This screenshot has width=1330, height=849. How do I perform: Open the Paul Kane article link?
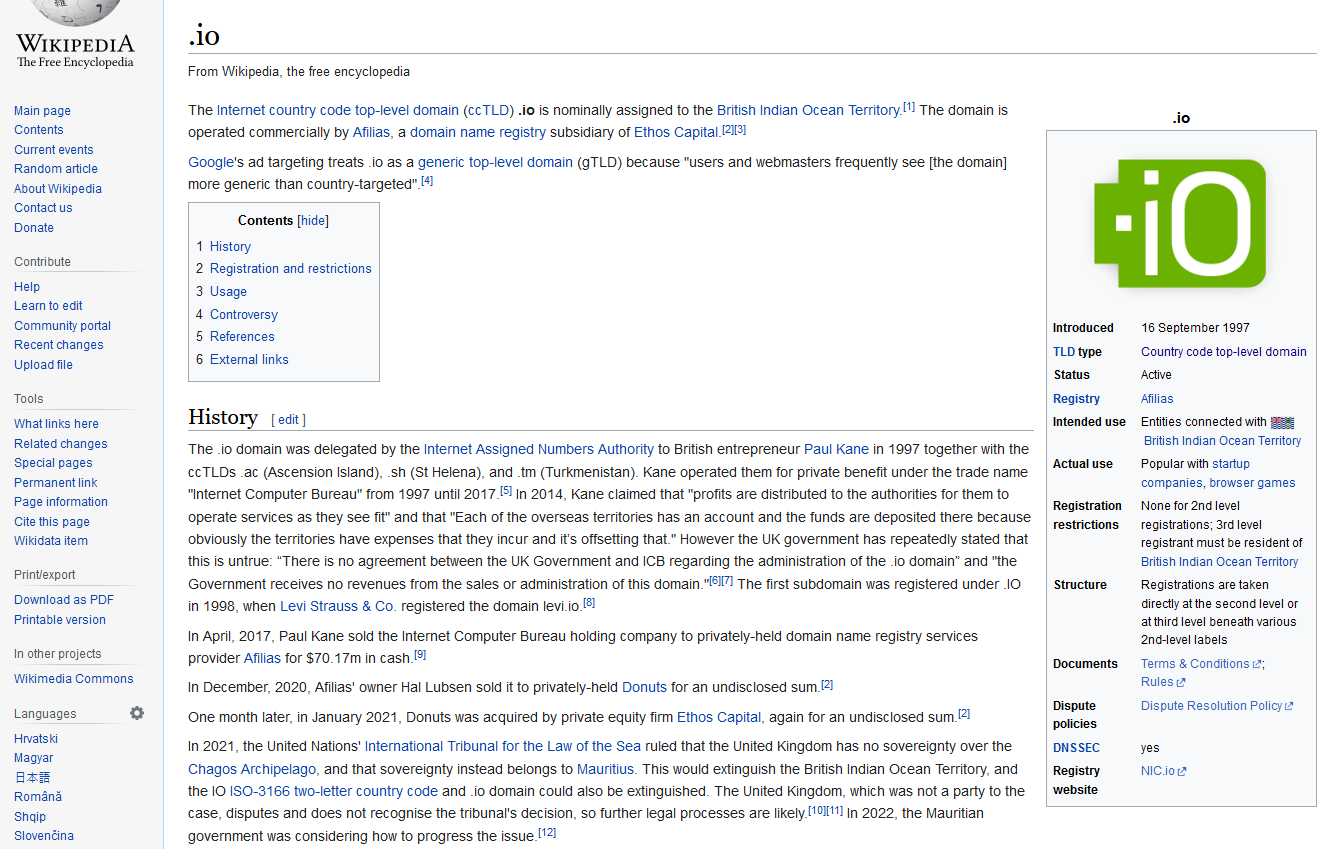pyautogui.click(x=837, y=450)
